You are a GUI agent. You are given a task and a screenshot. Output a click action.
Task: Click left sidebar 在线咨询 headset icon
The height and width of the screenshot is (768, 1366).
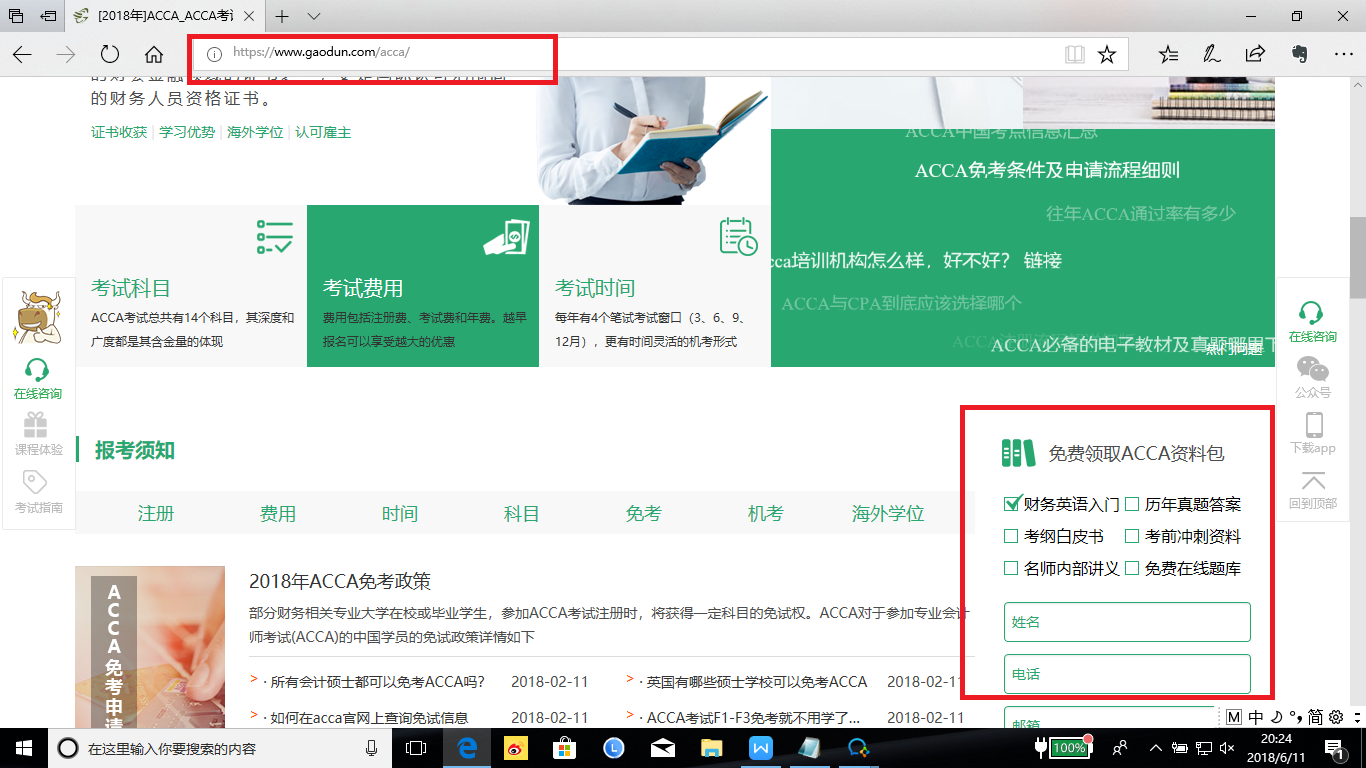pos(38,370)
